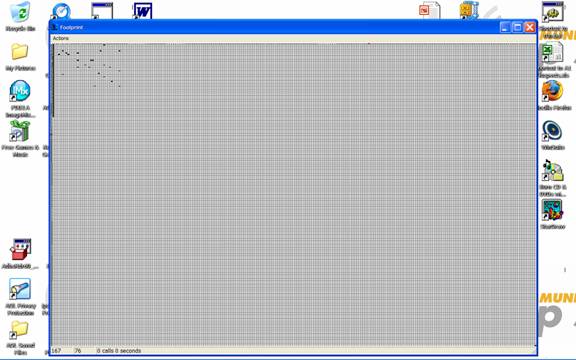The height and width of the screenshot is (360, 576).
Task: Select the CD burning shortcut icon
Action: pos(552,170)
